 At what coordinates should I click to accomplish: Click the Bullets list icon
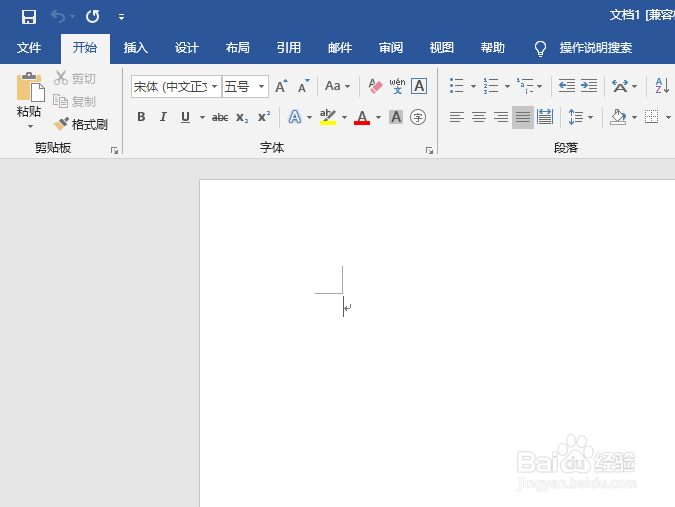click(456, 86)
